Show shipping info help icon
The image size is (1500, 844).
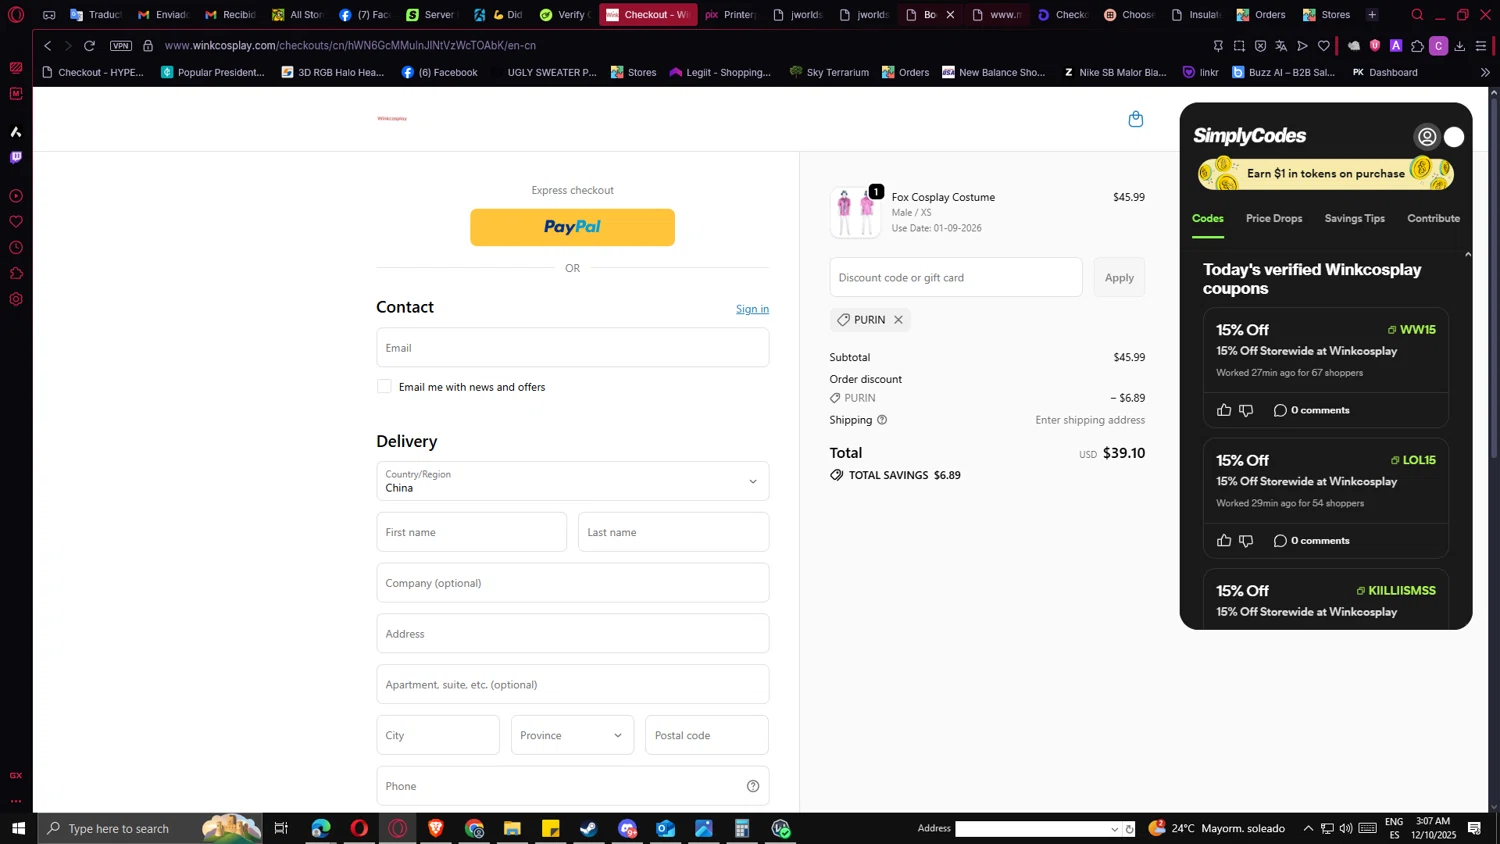coord(882,420)
